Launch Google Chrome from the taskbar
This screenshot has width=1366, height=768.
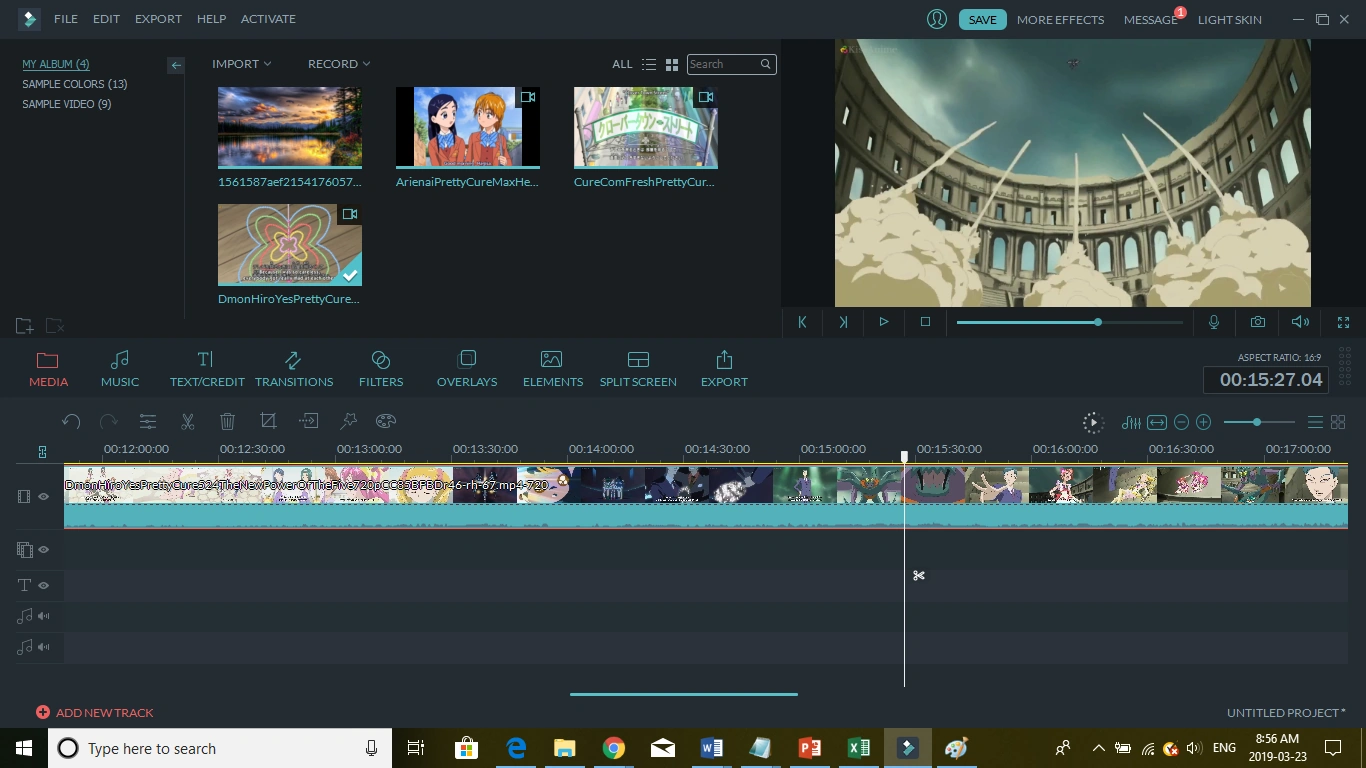point(614,748)
